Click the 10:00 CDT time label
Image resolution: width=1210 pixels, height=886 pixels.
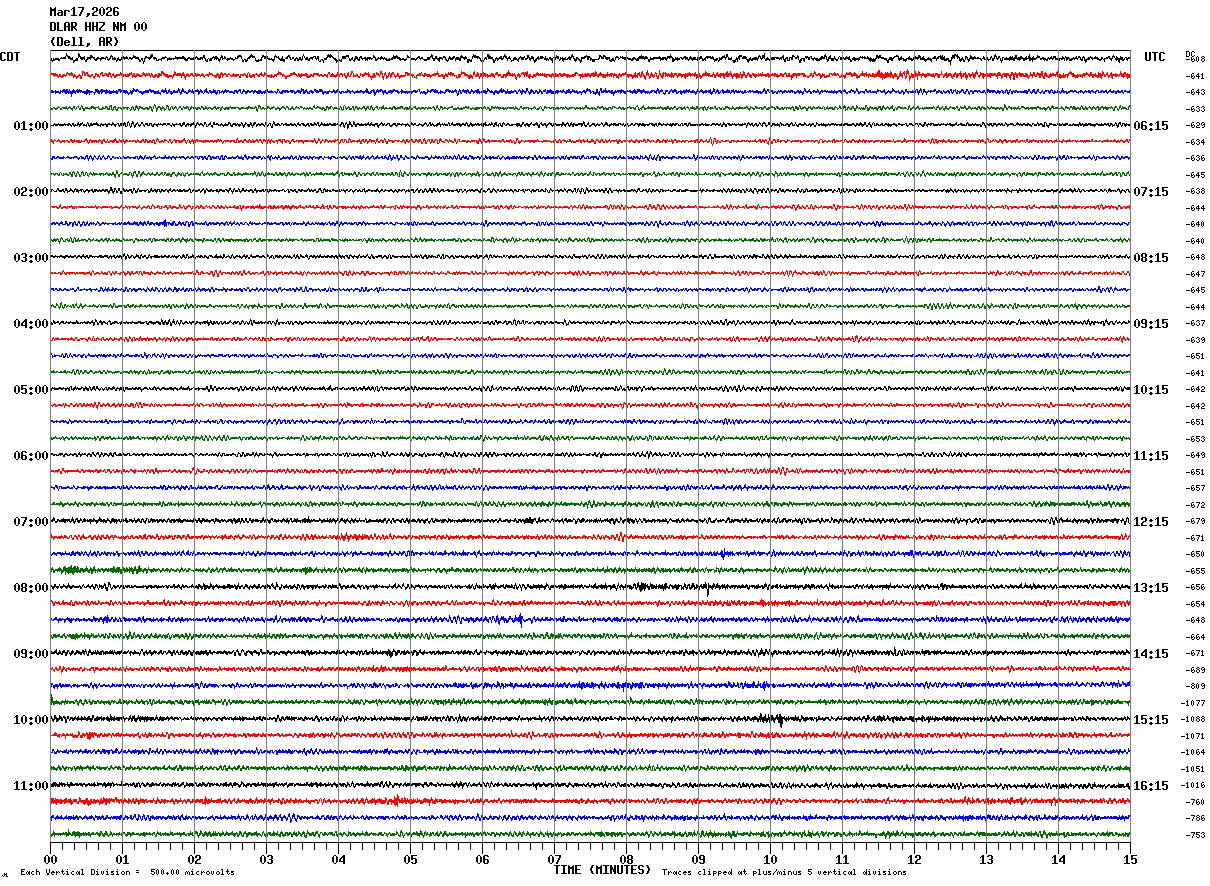31,720
